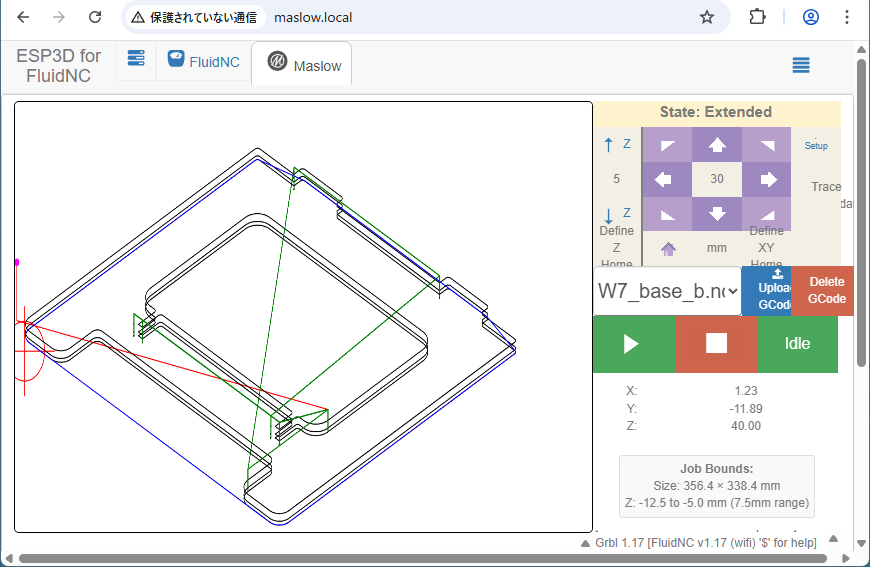Image resolution: width=870 pixels, height=567 pixels.
Task: Open the browser profile menu
Action: (x=811, y=17)
